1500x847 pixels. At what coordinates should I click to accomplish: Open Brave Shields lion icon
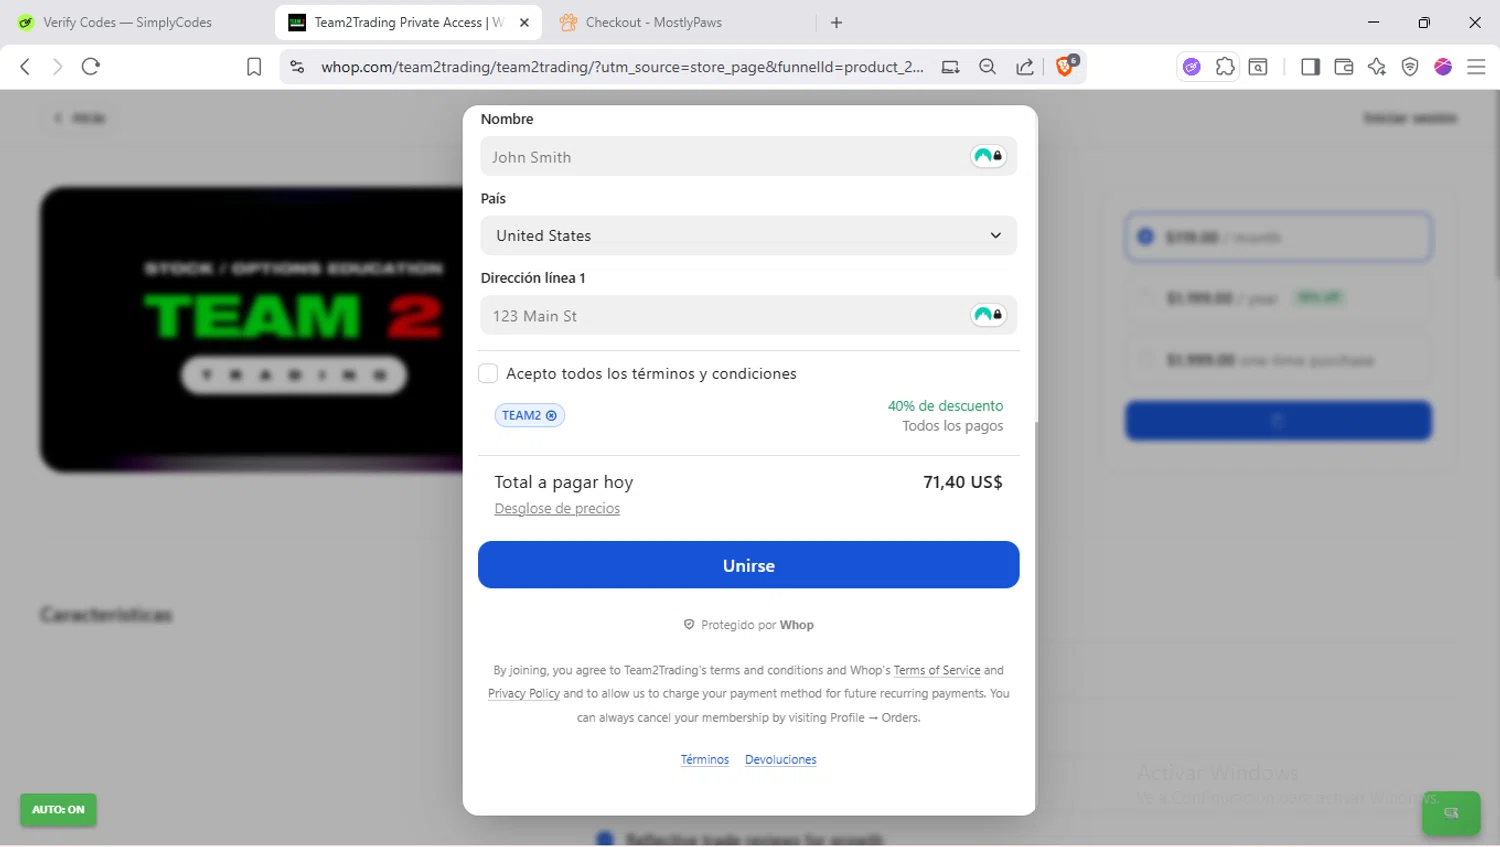point(1066,66)
